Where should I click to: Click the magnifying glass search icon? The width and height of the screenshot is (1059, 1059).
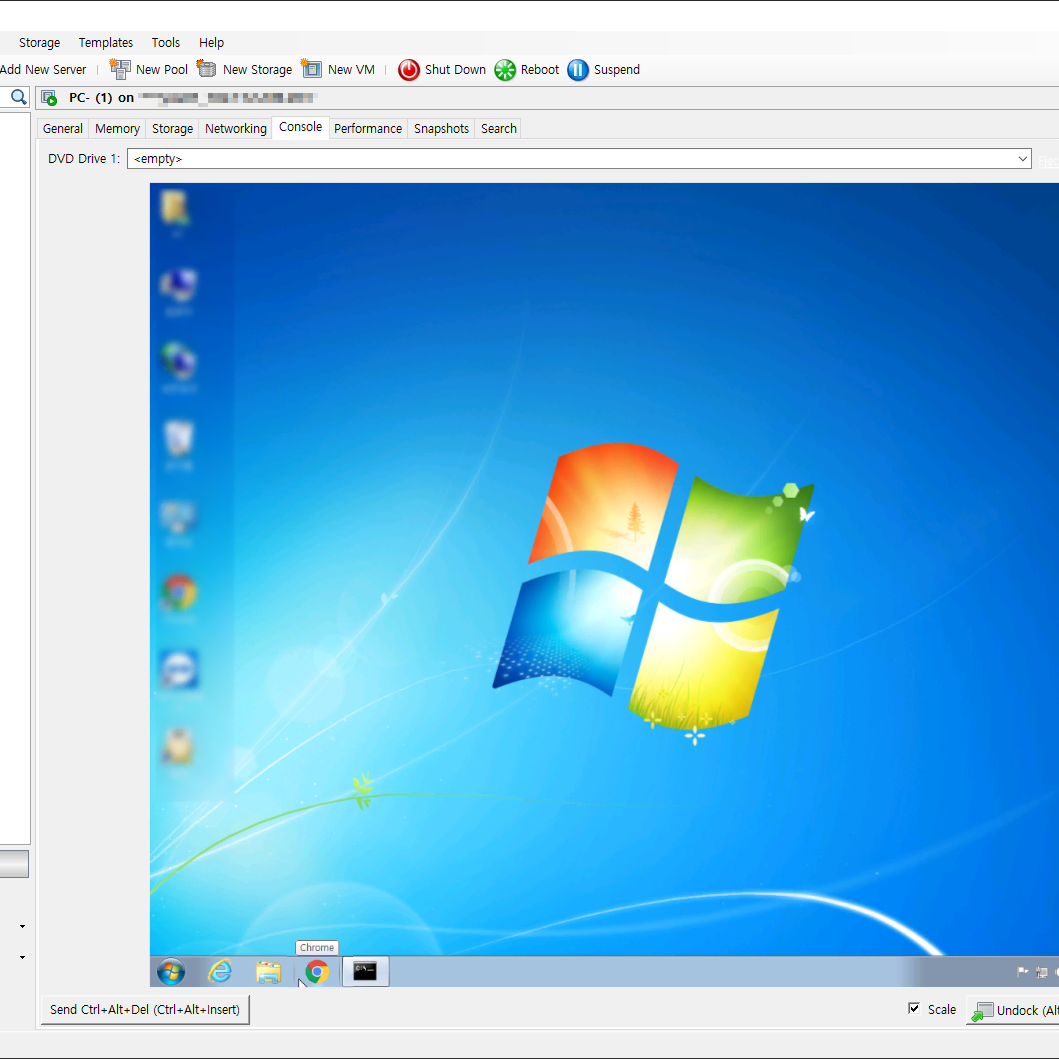19,97
